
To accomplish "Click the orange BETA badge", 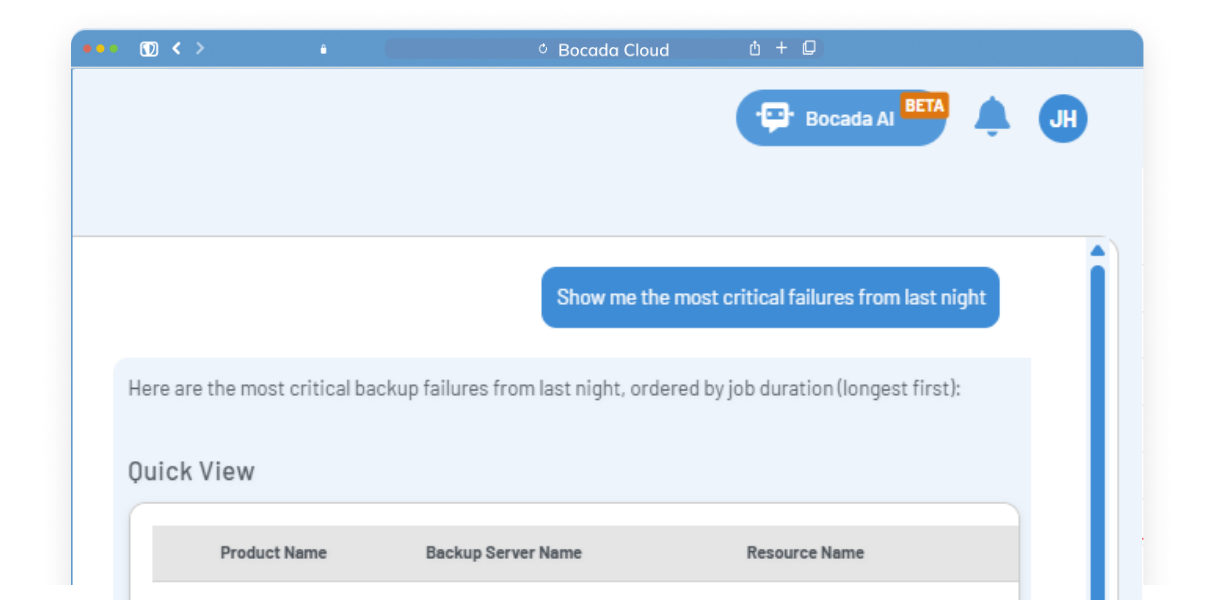I will [924, 106].
